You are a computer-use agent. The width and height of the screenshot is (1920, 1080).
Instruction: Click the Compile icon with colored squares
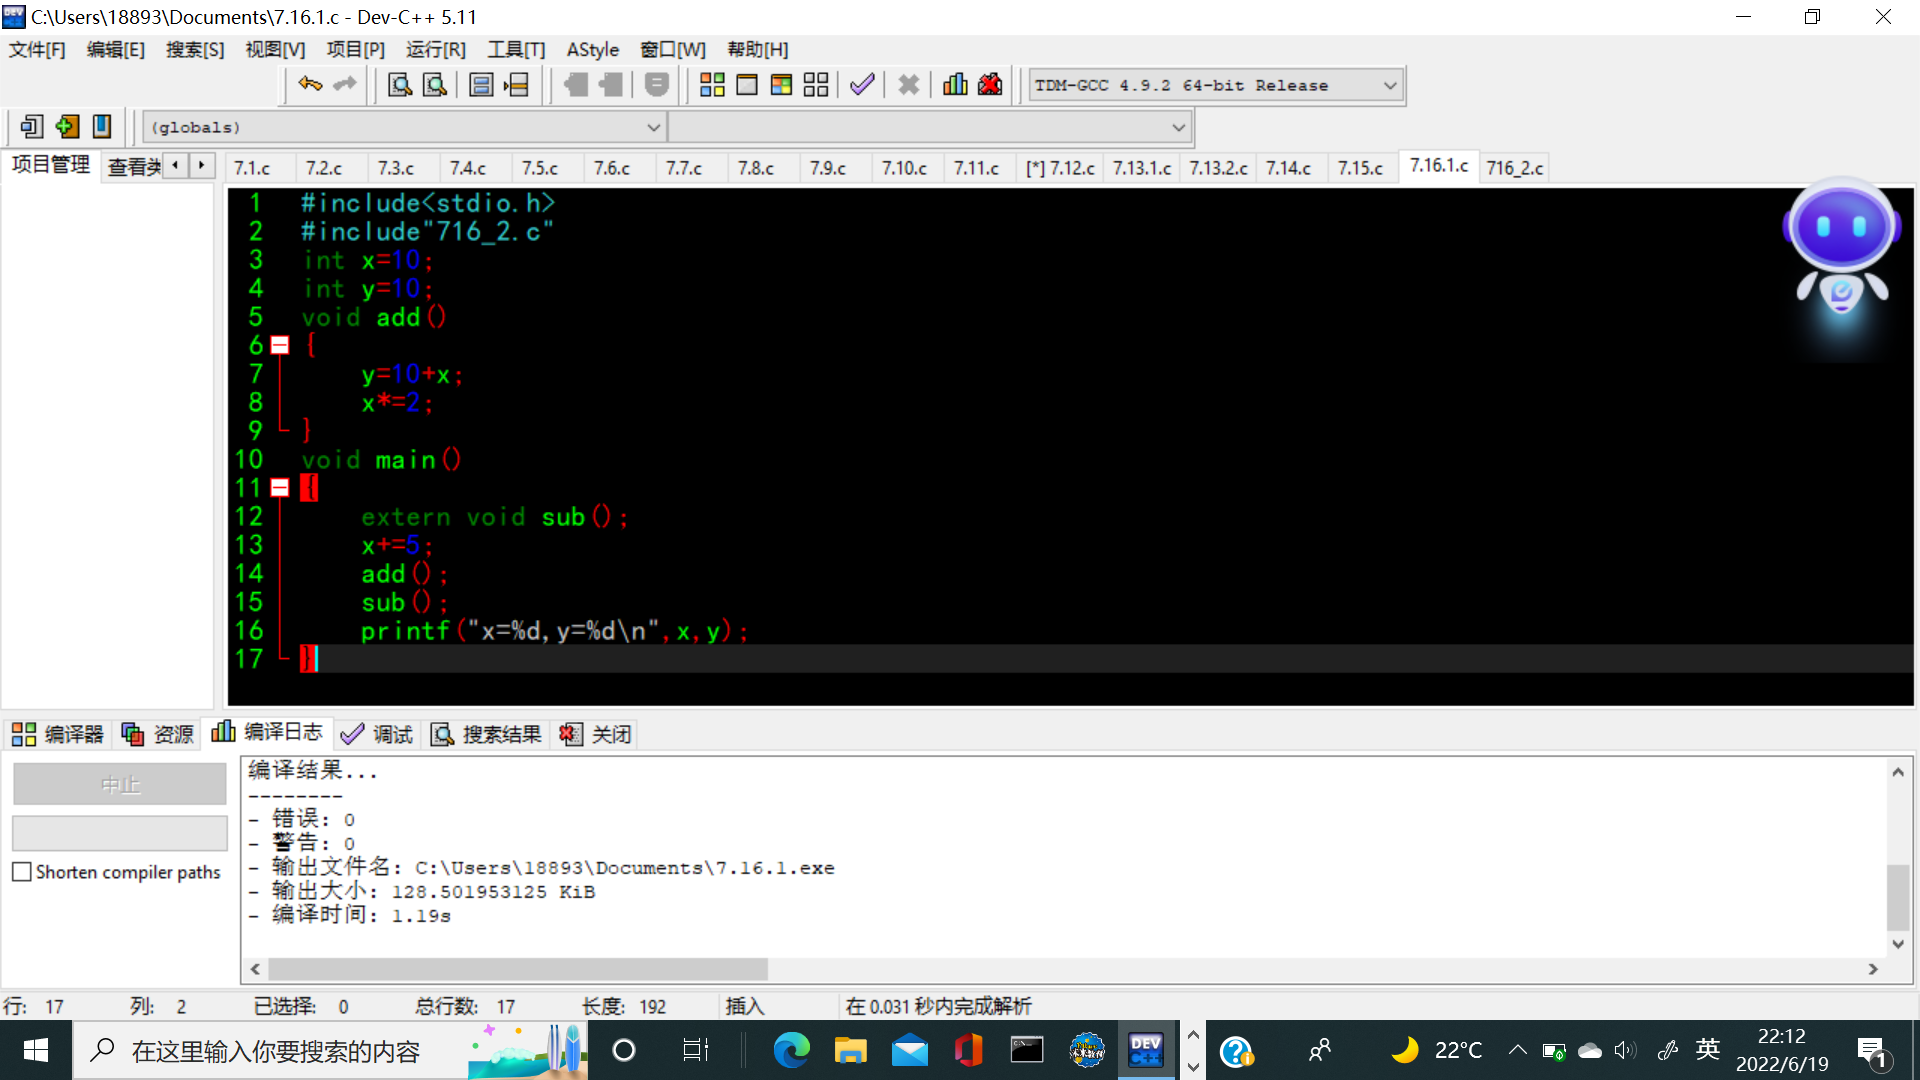pyautogui.click(x=712, y=85)
